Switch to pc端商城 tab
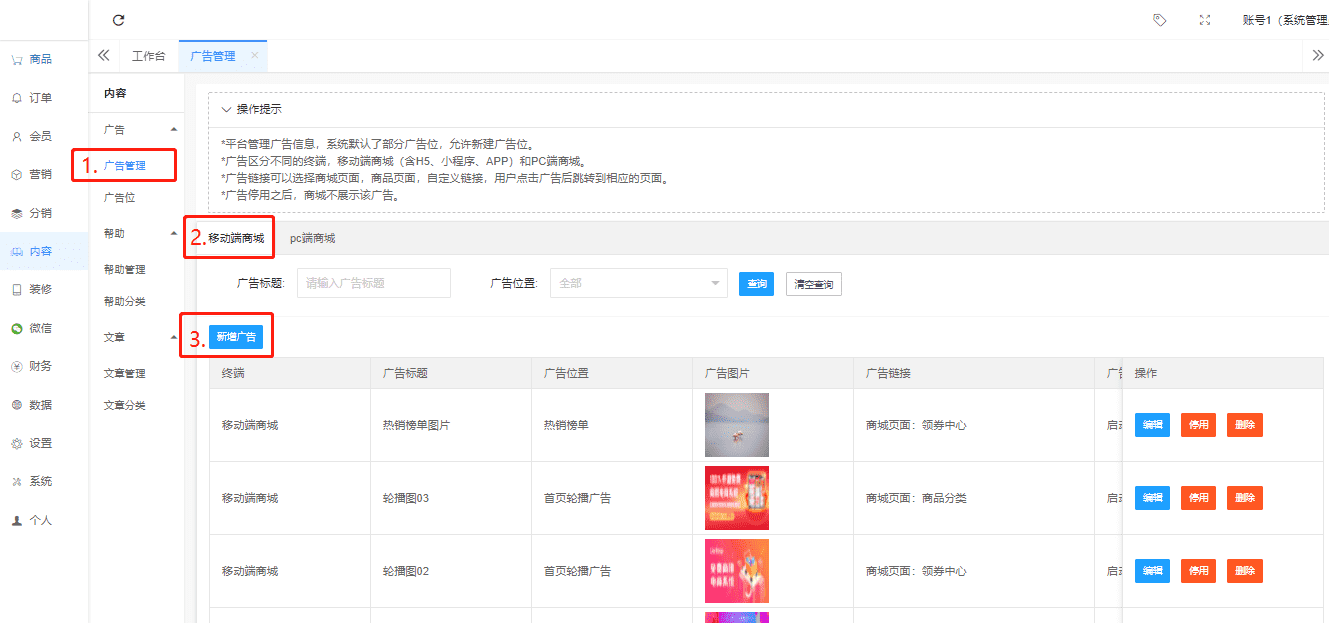 312,238
